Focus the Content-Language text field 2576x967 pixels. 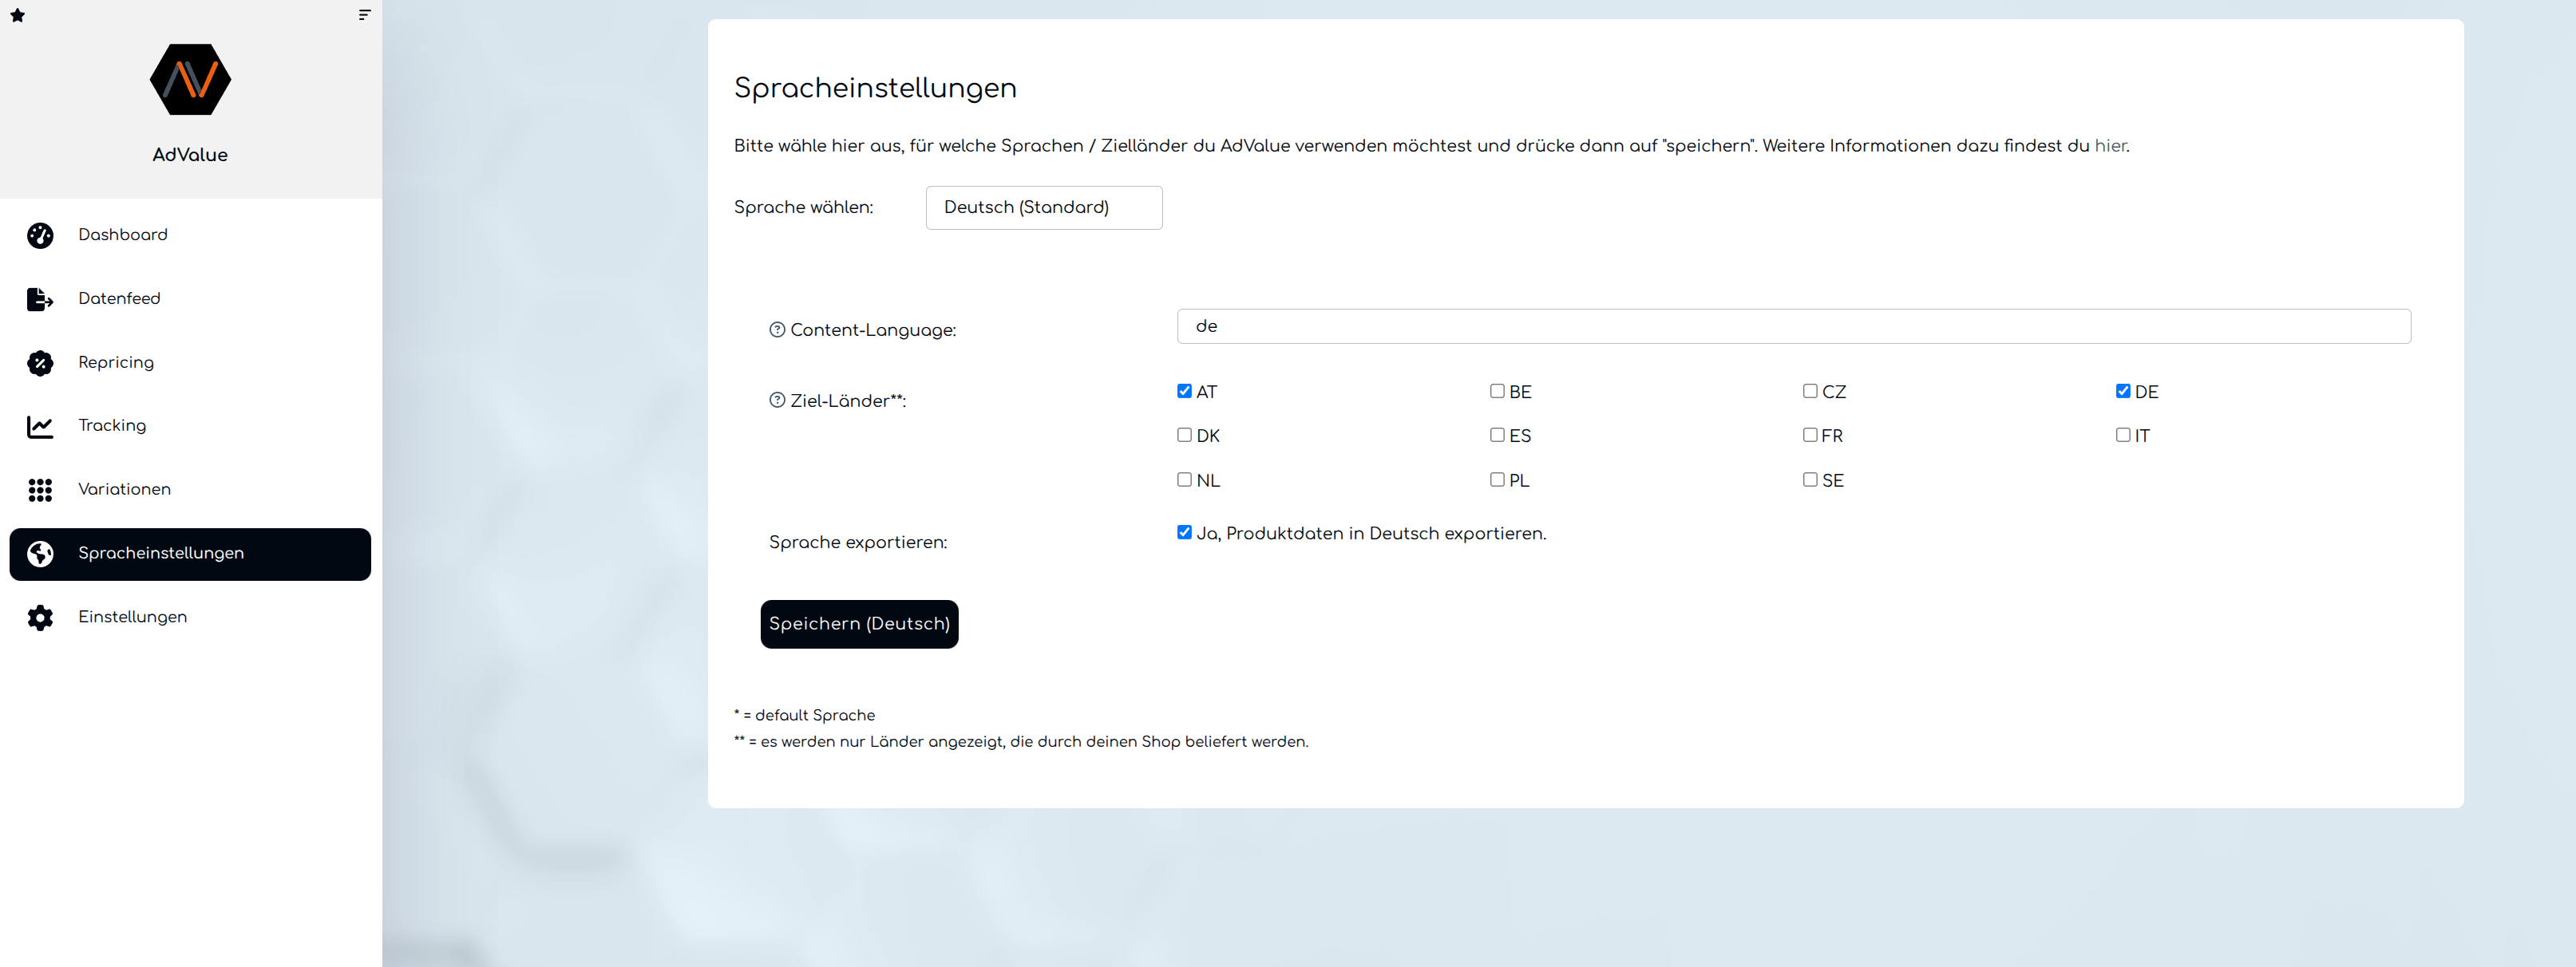[1793, 327]
